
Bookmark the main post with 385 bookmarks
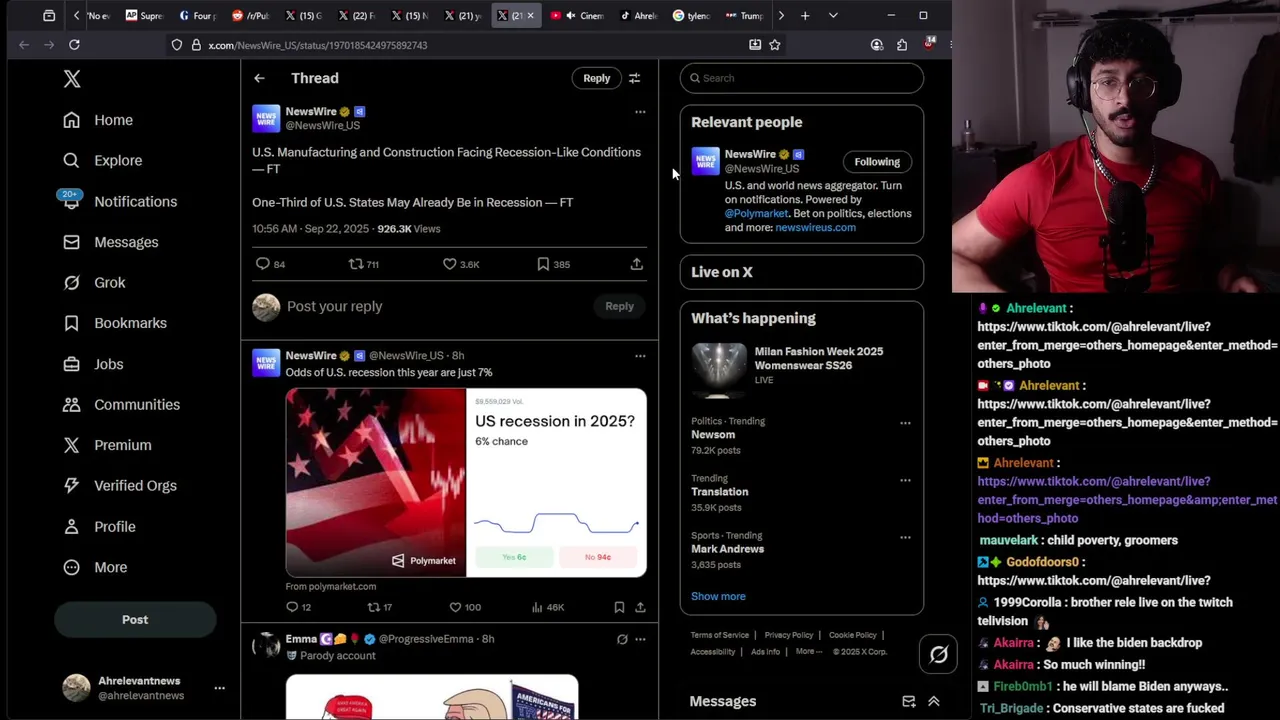coord(543,264)
